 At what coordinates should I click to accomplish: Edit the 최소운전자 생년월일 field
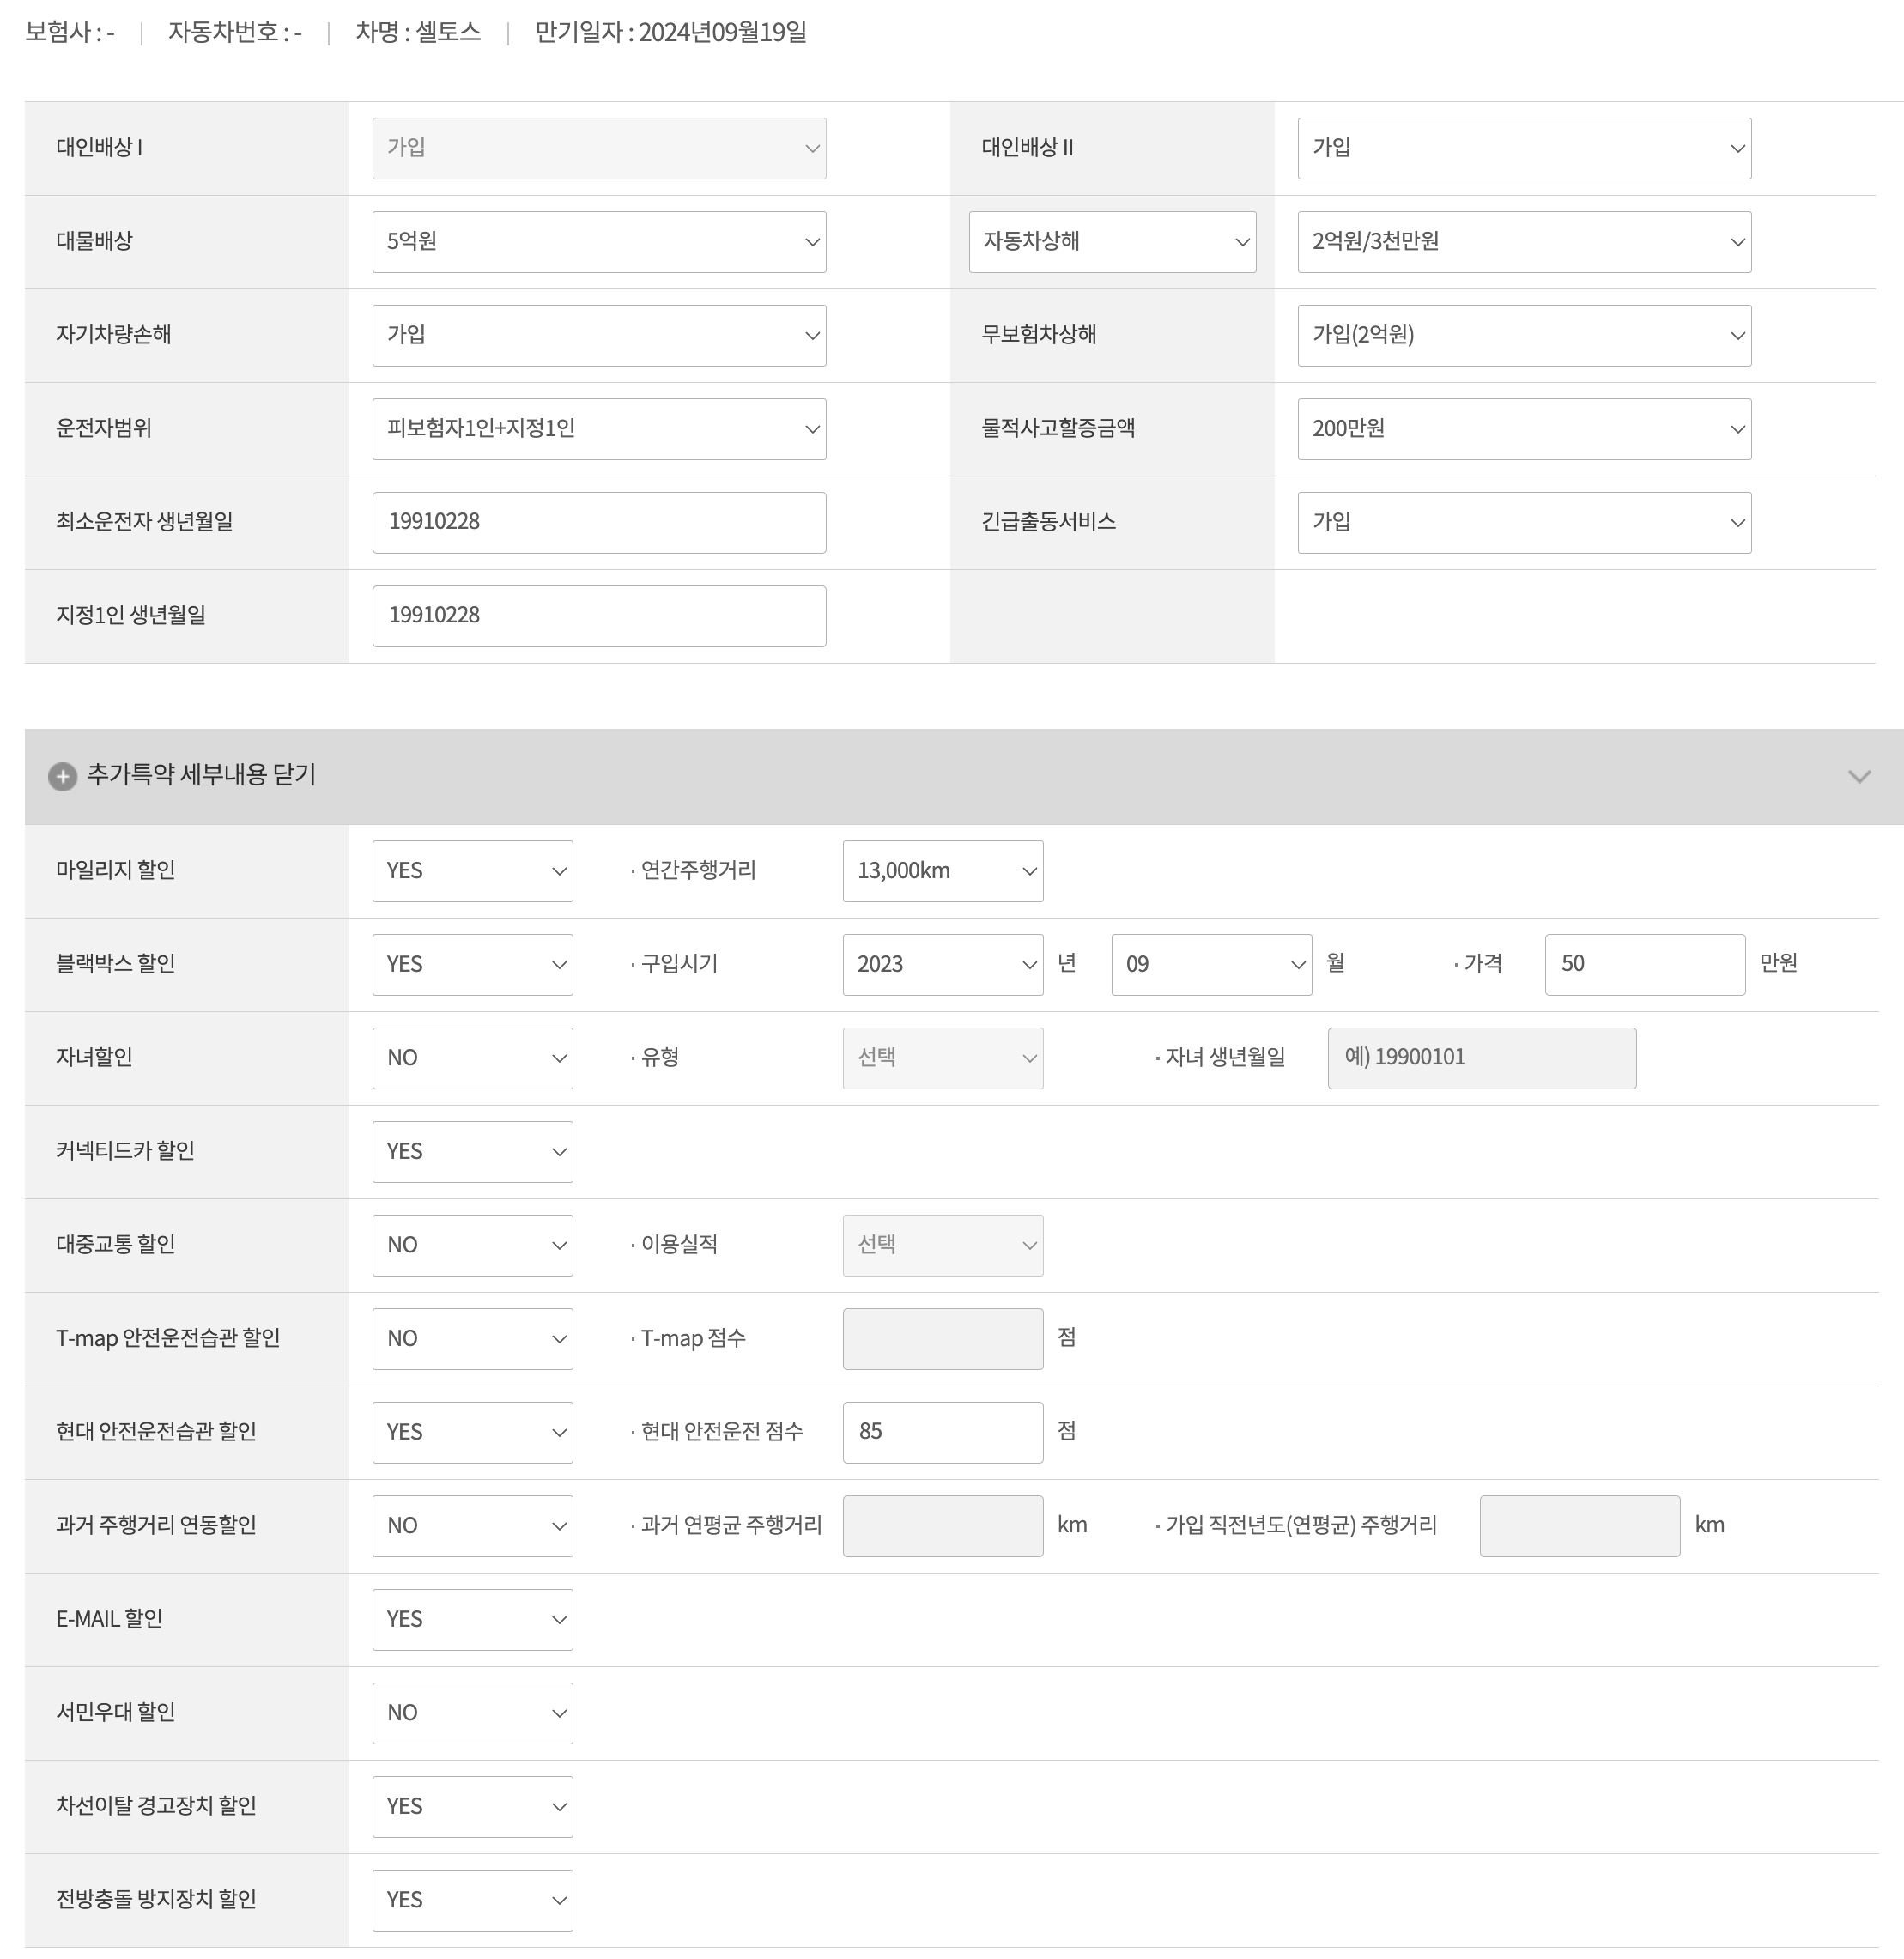point(598,521)
